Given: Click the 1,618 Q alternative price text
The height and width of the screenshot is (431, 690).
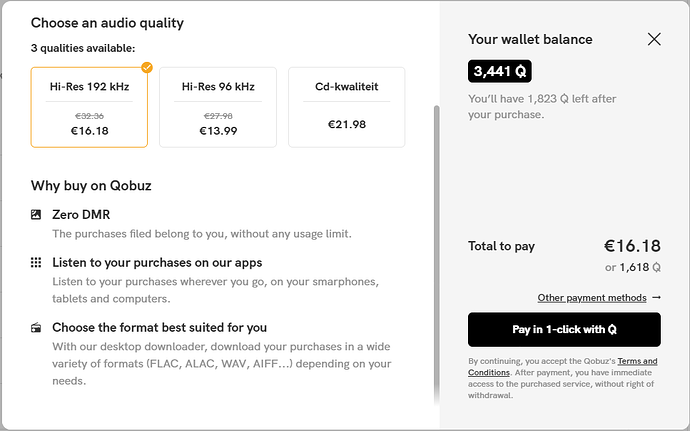Looking at the screenshot, I should [640, 268].
